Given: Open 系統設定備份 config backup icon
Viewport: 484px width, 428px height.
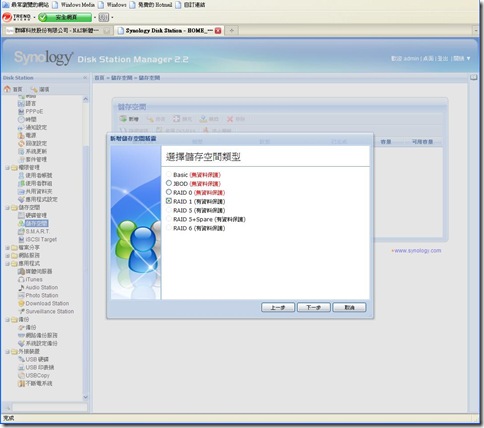Looking at the screenshot, I should [21, 343].
